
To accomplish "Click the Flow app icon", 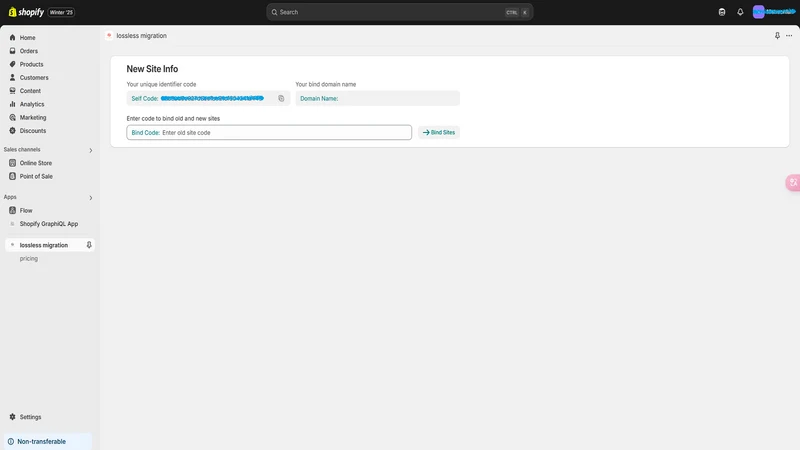I will [x=12, y=210].
